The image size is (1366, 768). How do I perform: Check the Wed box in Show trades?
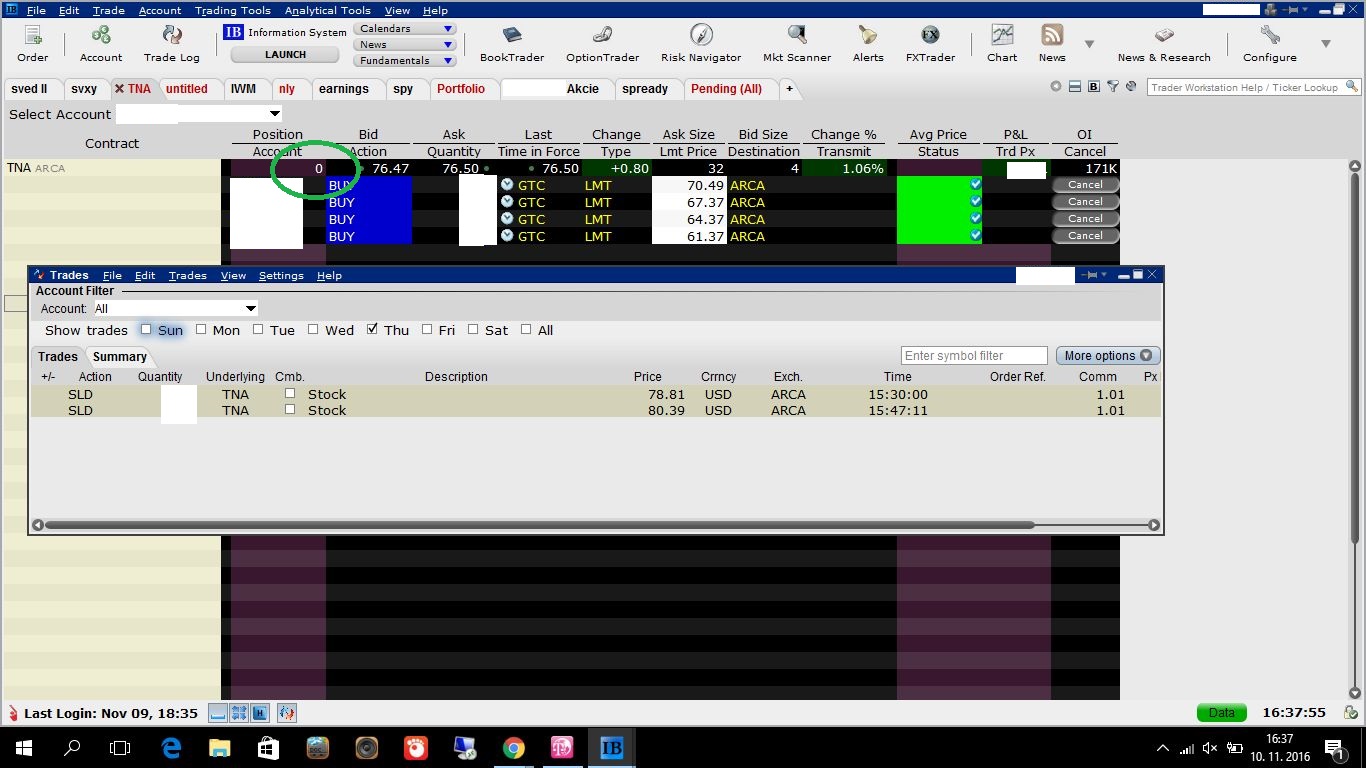313,329
